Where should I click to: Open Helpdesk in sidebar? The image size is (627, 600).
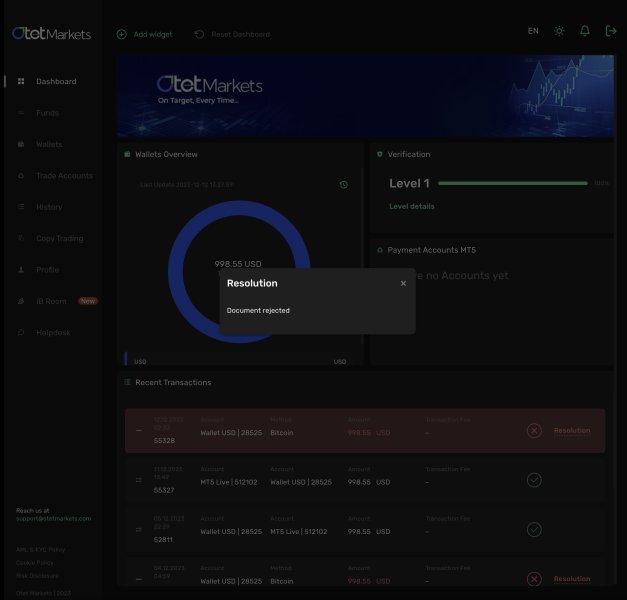tap(53, 332)
